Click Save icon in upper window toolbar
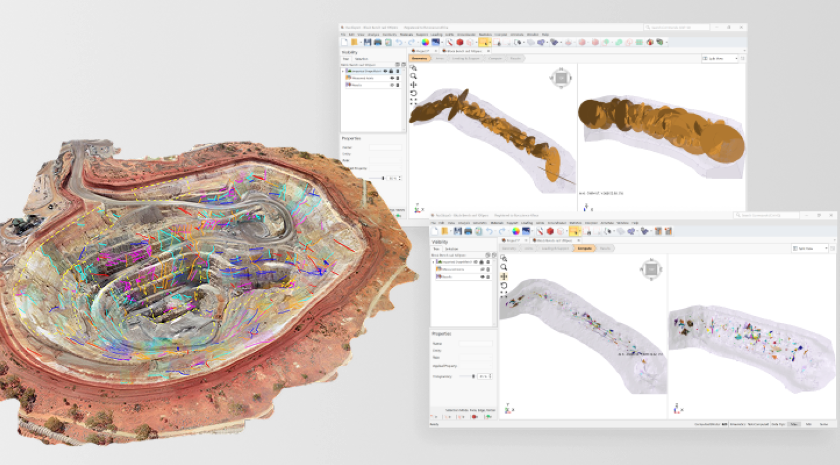This screenshot has width=840, height=465. [368, 42]
